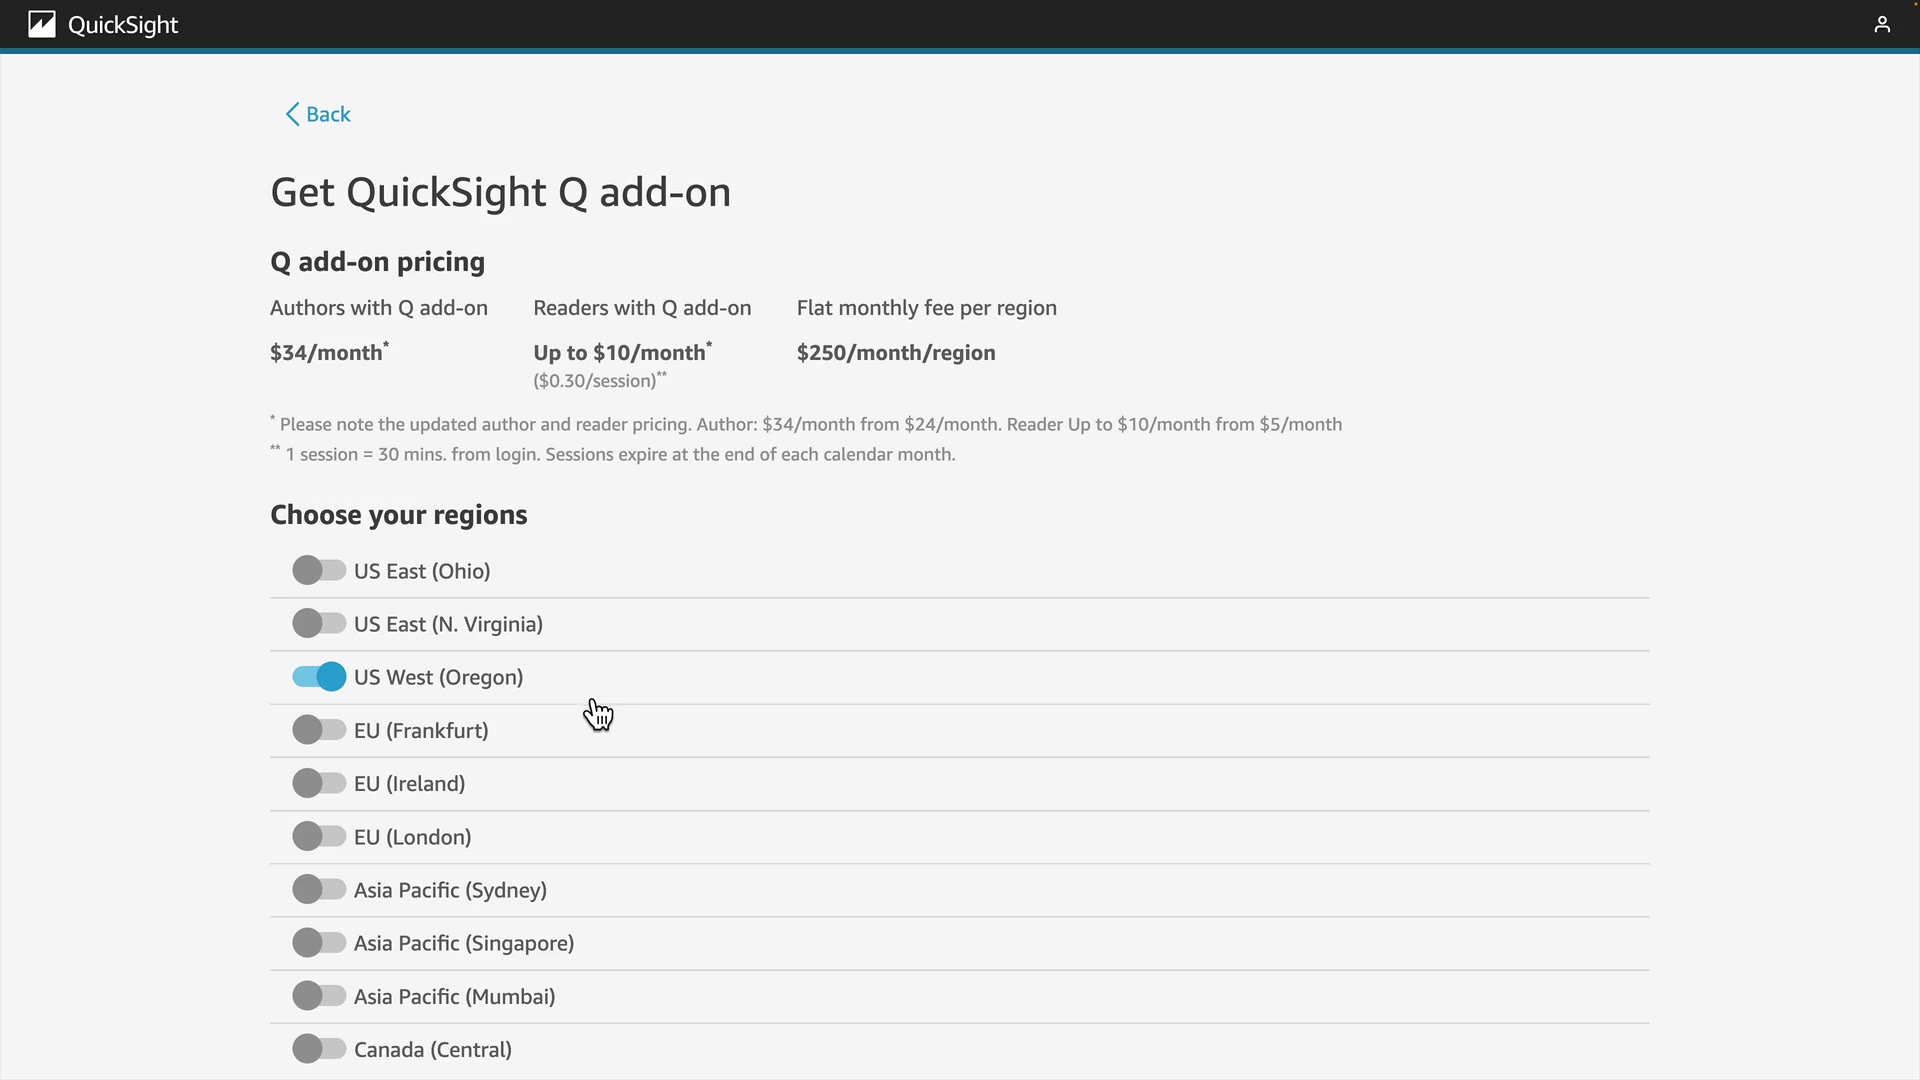
Task: Click the Back chevron arrow
Action: click(x=292, y=114)
